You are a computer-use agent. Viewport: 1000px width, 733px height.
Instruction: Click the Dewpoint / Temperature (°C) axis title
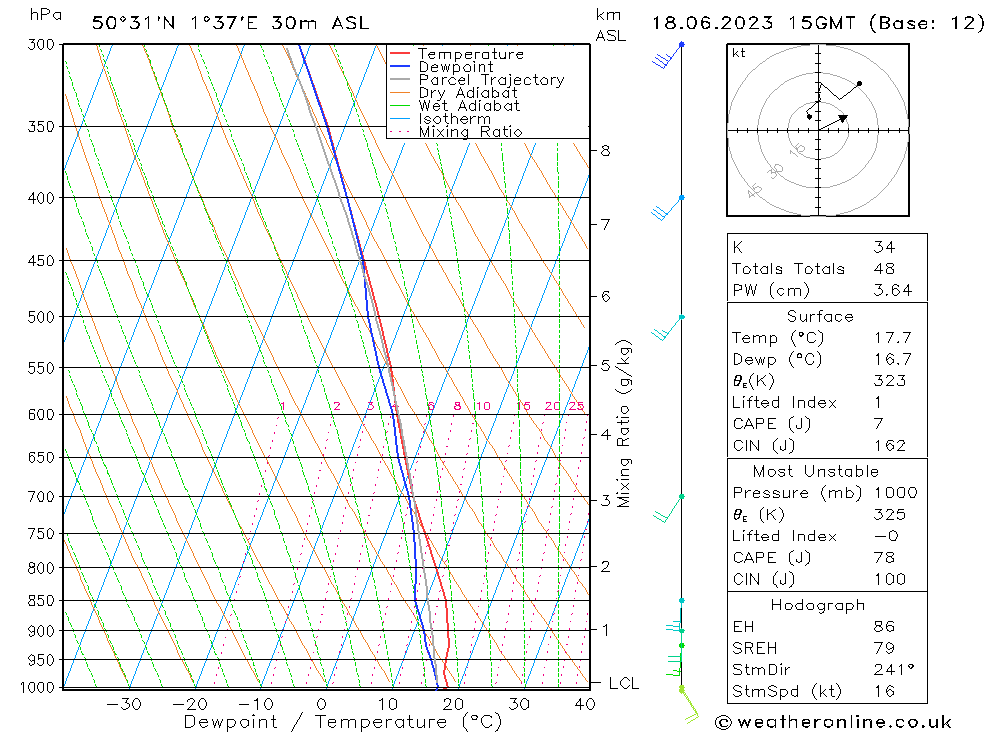[x=342, y=722]
